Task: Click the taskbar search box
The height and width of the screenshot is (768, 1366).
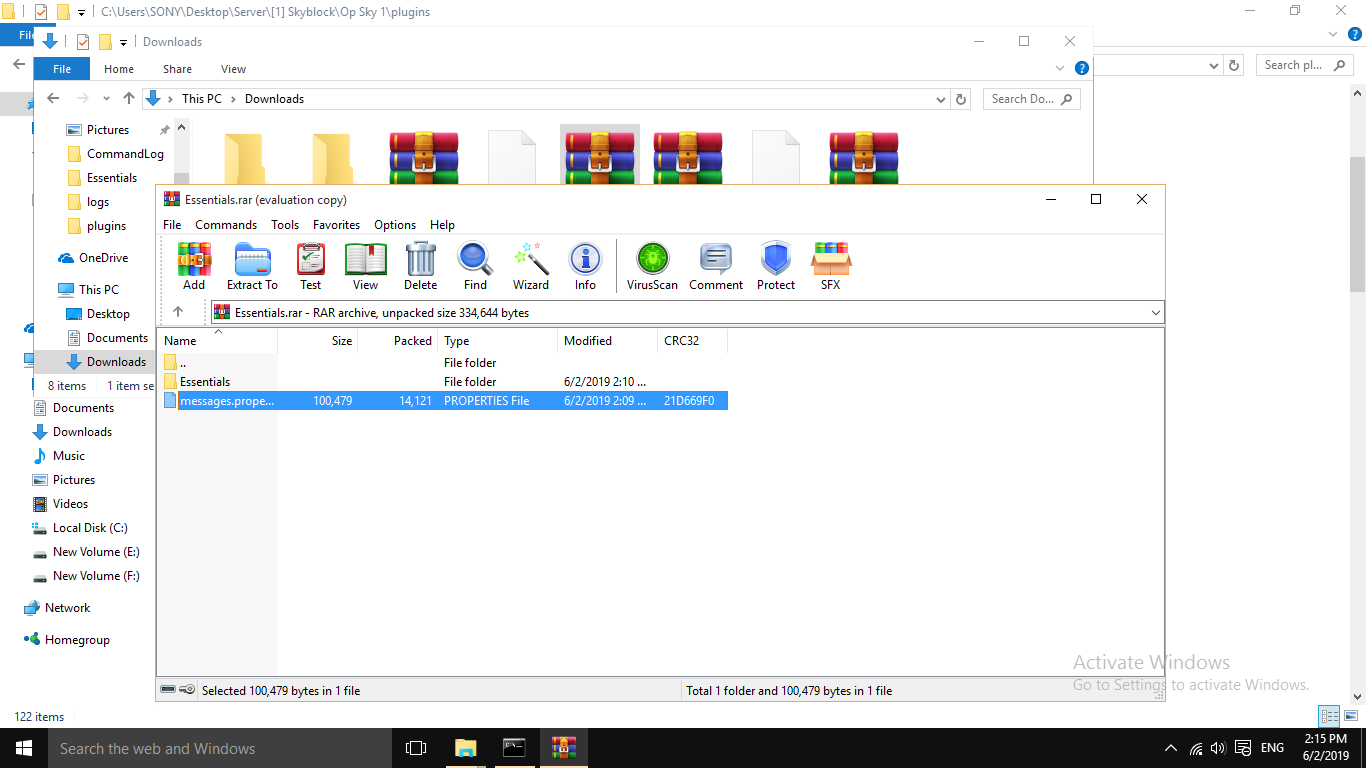Action: [219, 748]
